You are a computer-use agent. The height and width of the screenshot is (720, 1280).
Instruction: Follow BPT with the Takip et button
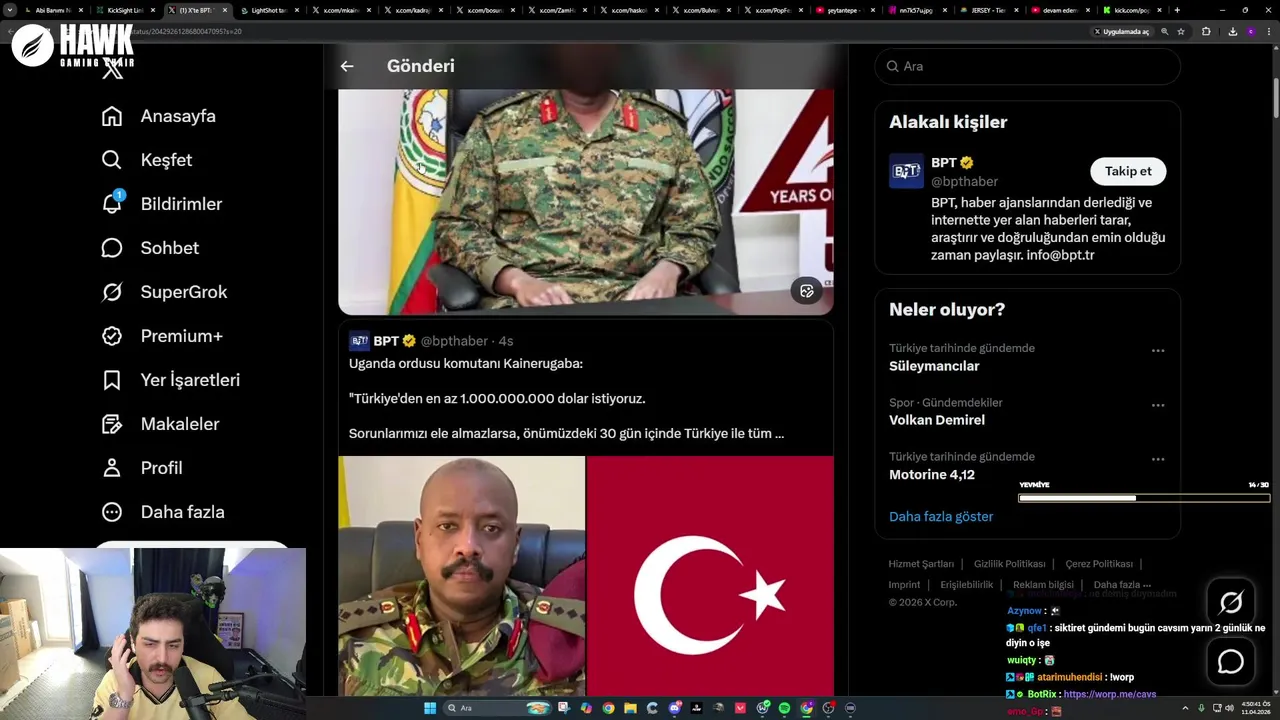coord(1128,171)
